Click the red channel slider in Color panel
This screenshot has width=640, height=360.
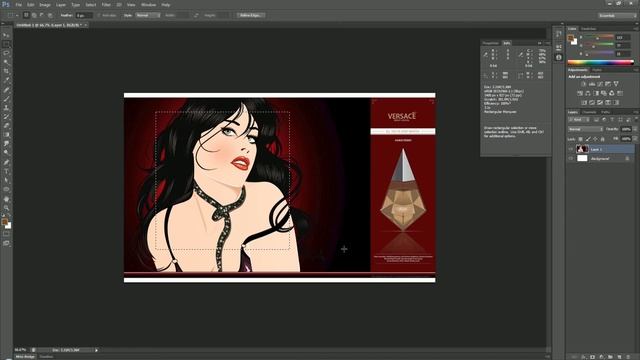click(598, 38)
